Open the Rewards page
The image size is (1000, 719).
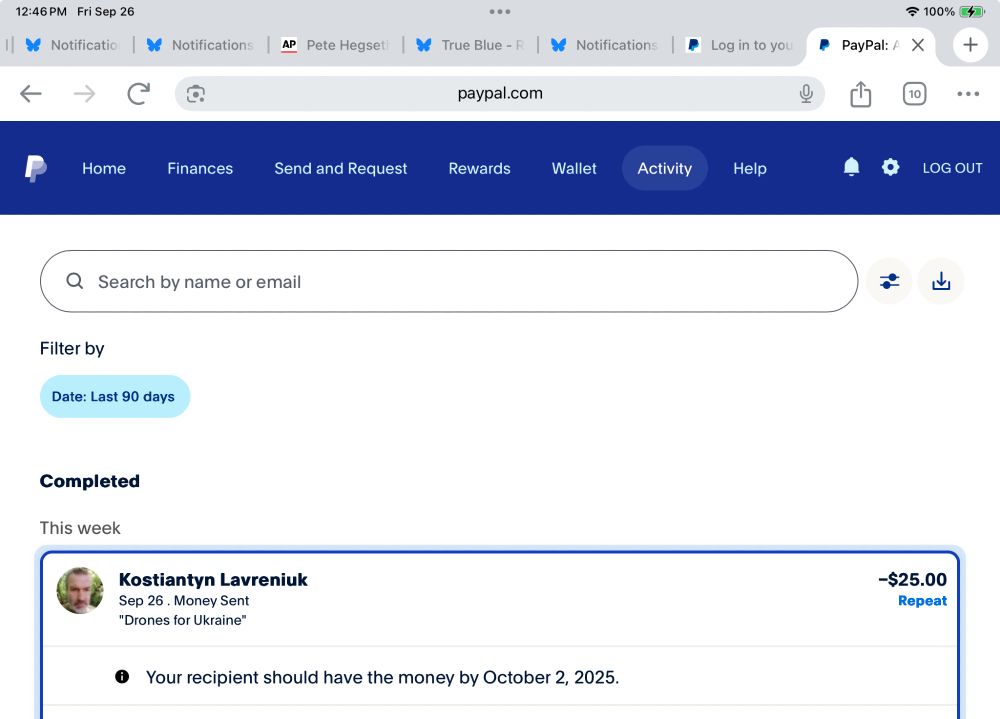pyautogui.click(x=480, y=168)
